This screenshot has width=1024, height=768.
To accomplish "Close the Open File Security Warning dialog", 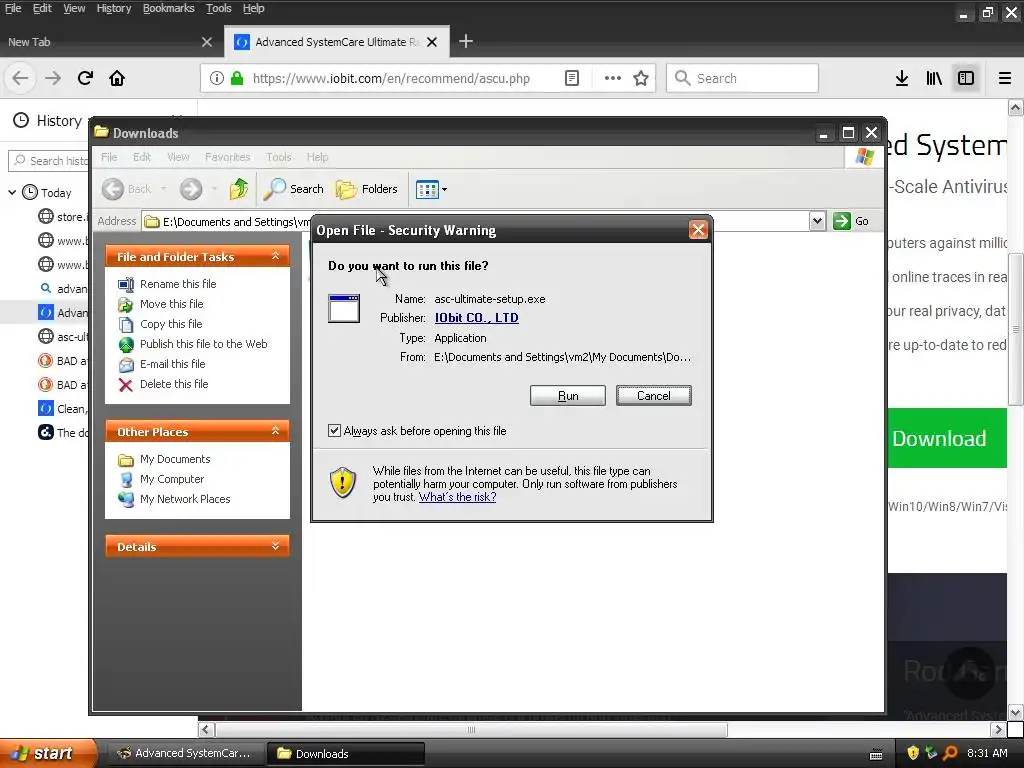I will click(698, 230).
